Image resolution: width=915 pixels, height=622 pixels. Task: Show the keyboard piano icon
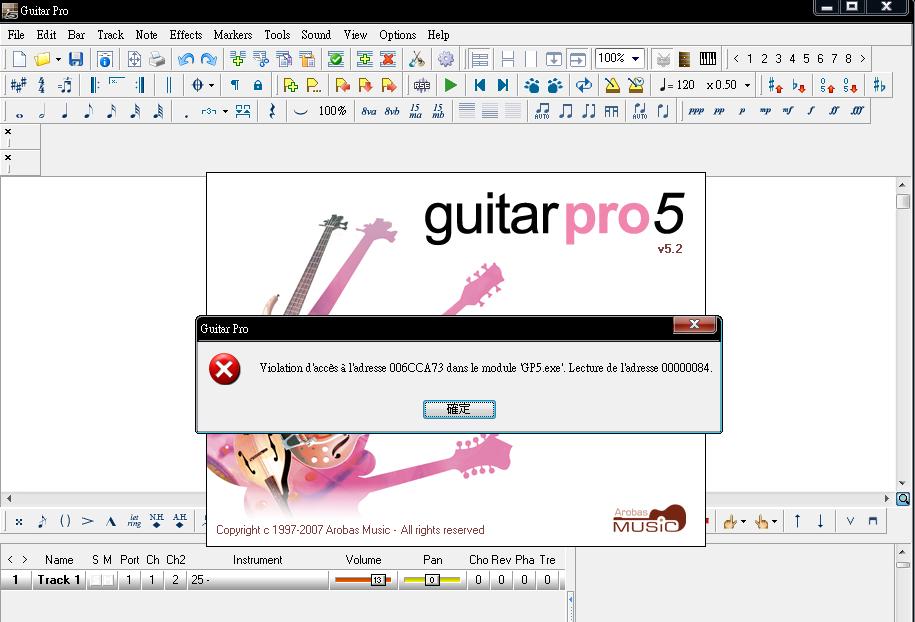708,59
